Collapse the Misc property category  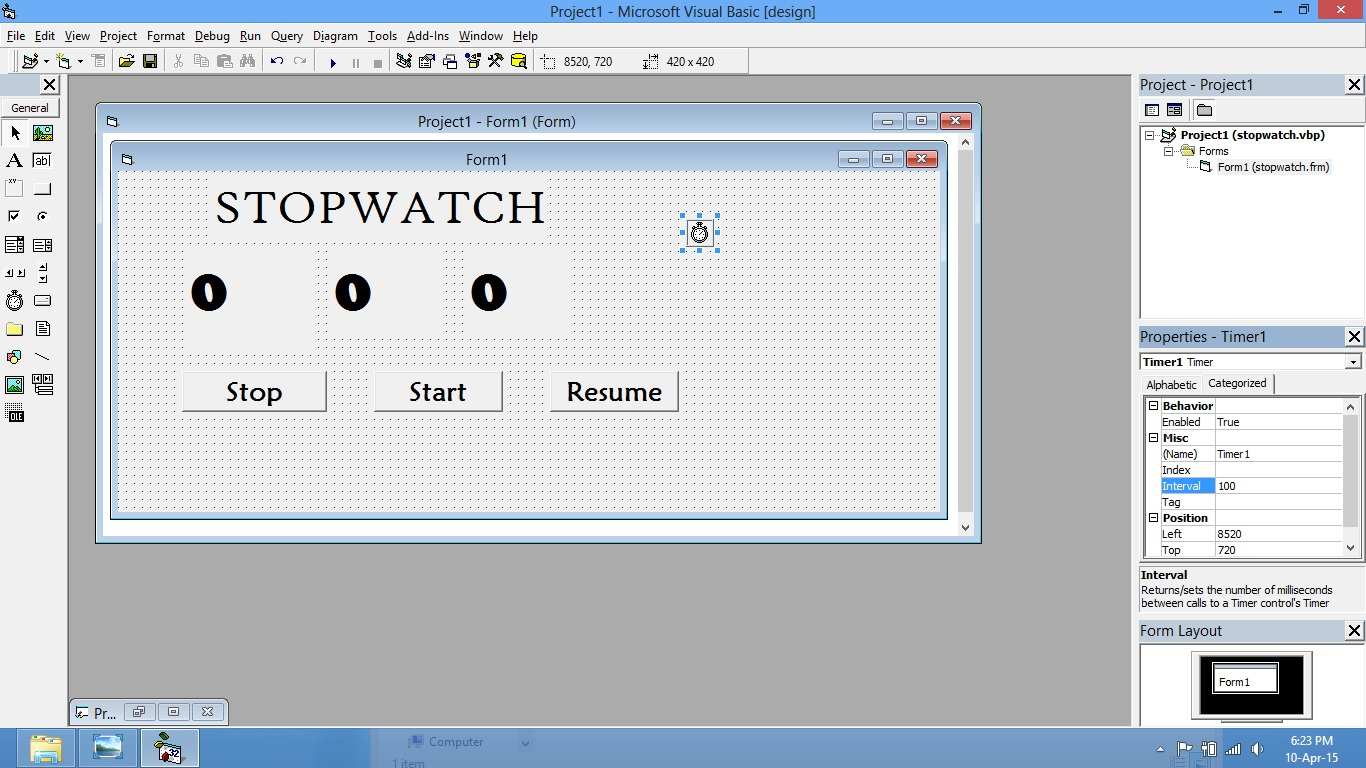click(x=1155, y=437)
